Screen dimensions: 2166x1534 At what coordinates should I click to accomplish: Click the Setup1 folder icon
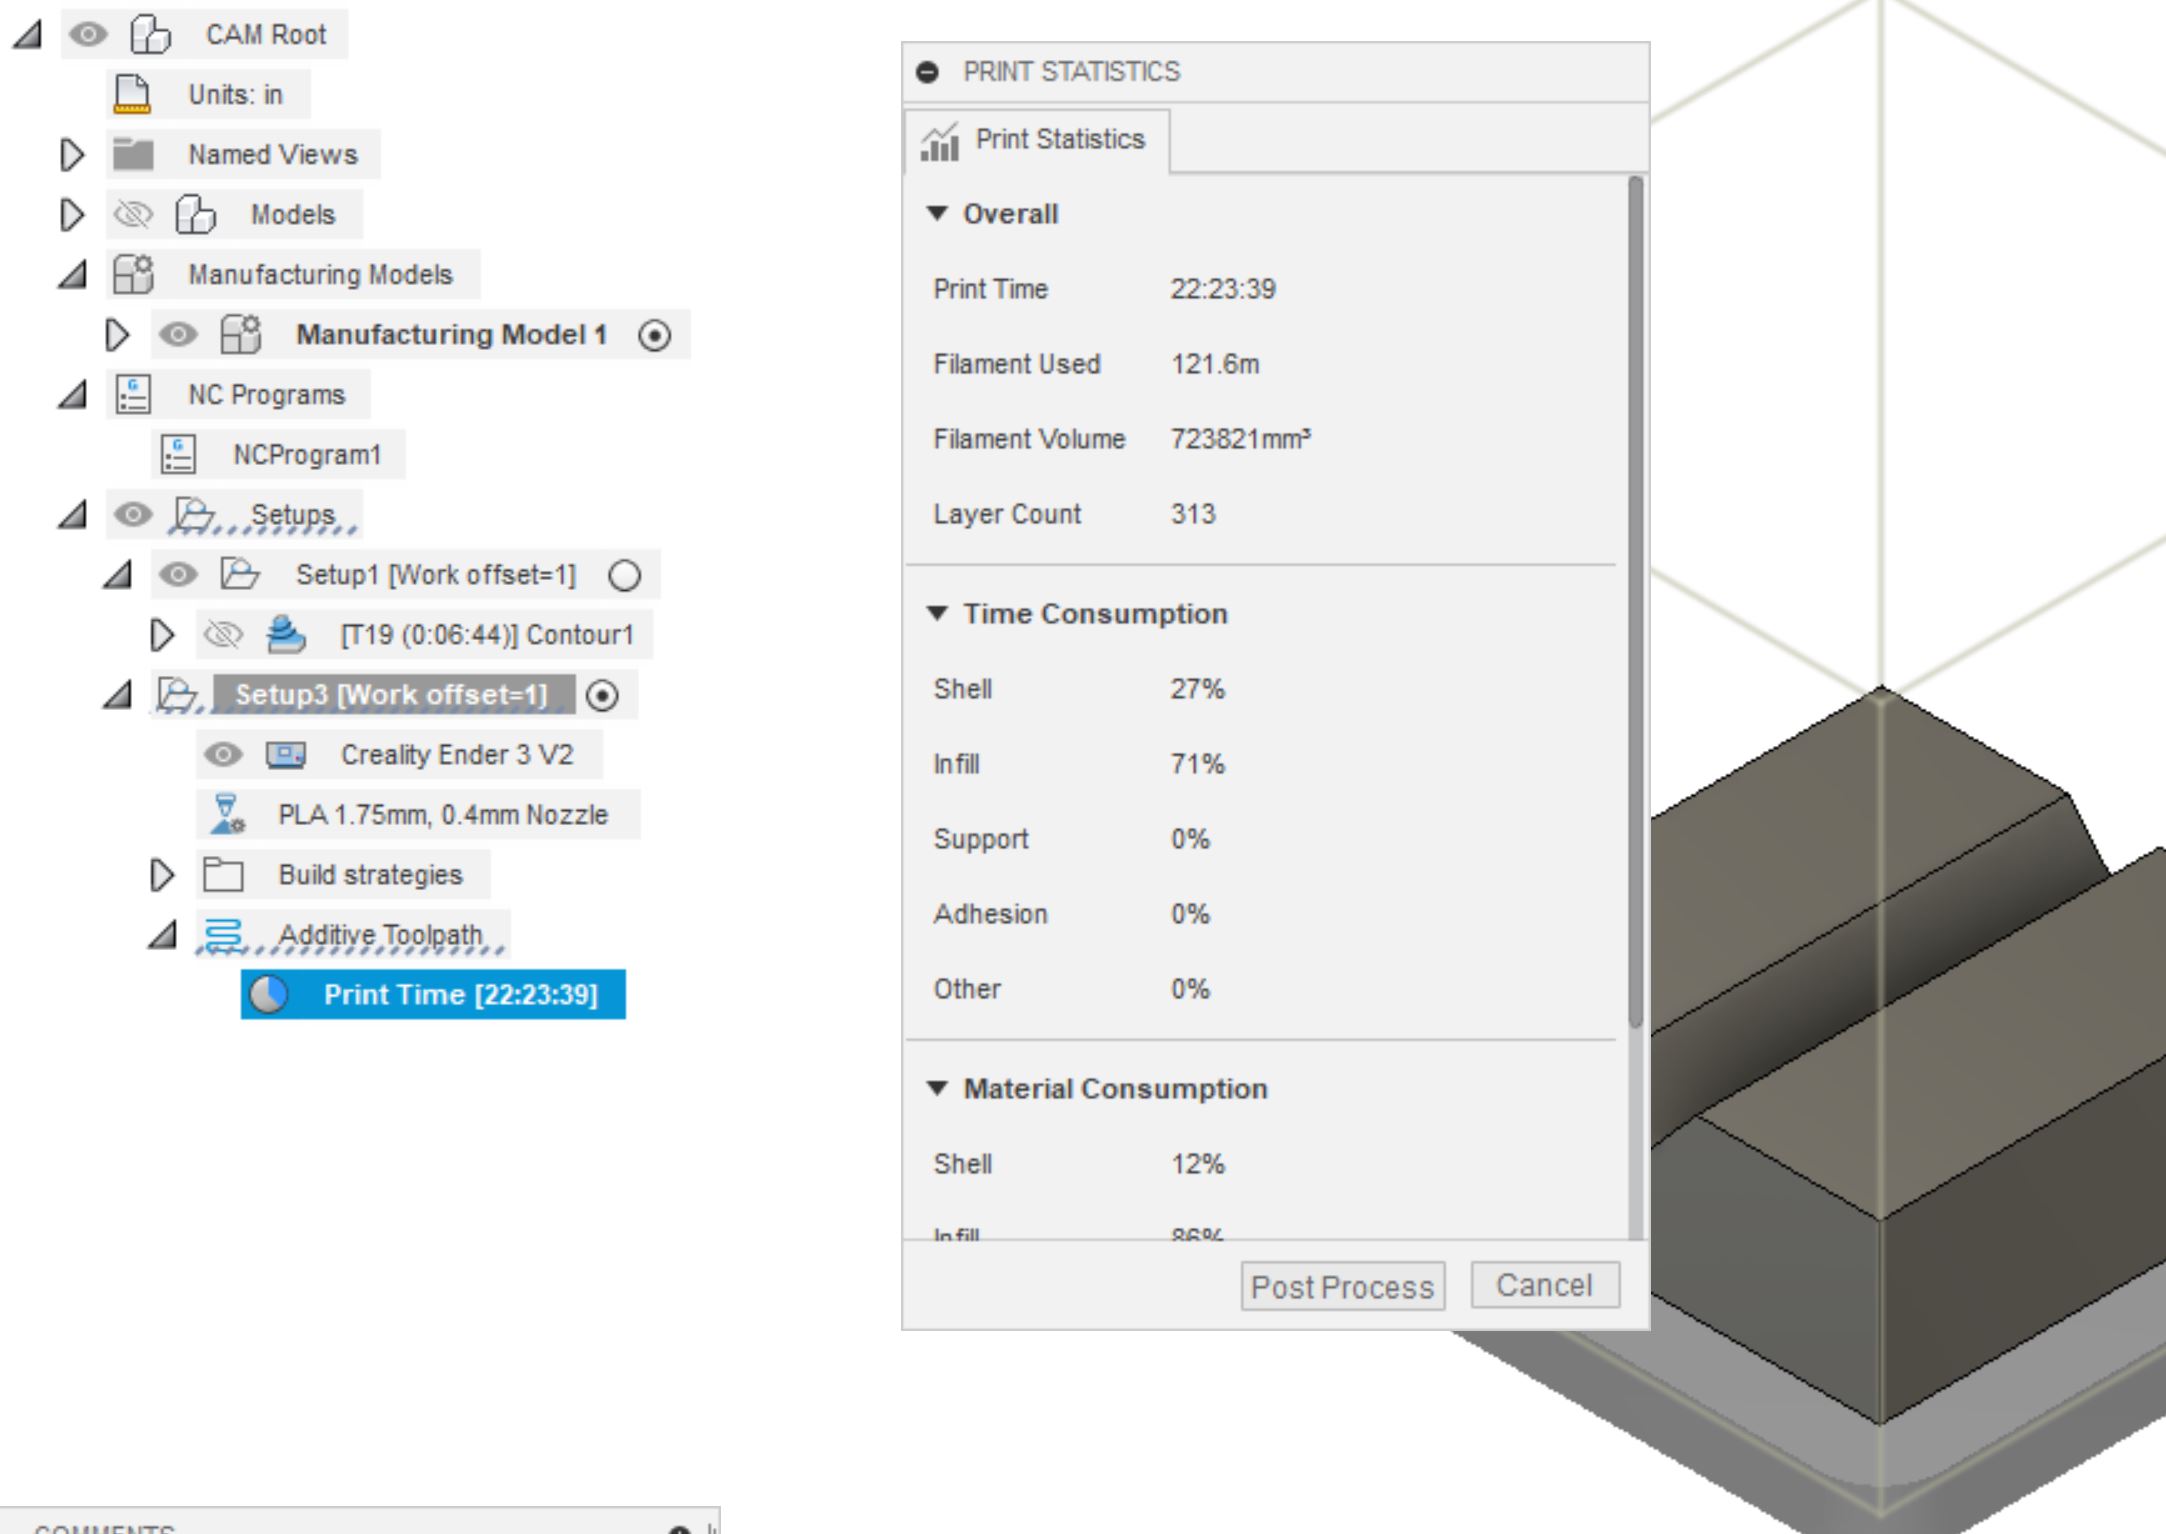(x=240, y=574)
